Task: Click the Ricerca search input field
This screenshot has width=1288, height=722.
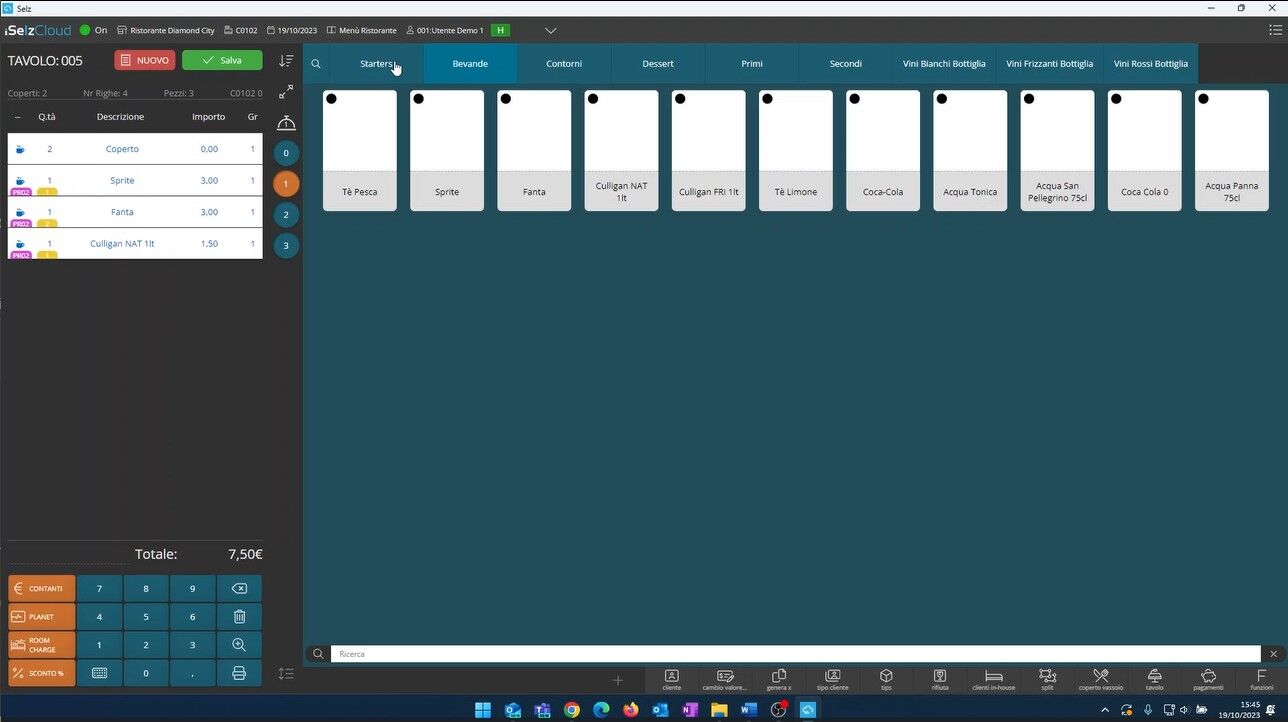Action: (794, 654)
